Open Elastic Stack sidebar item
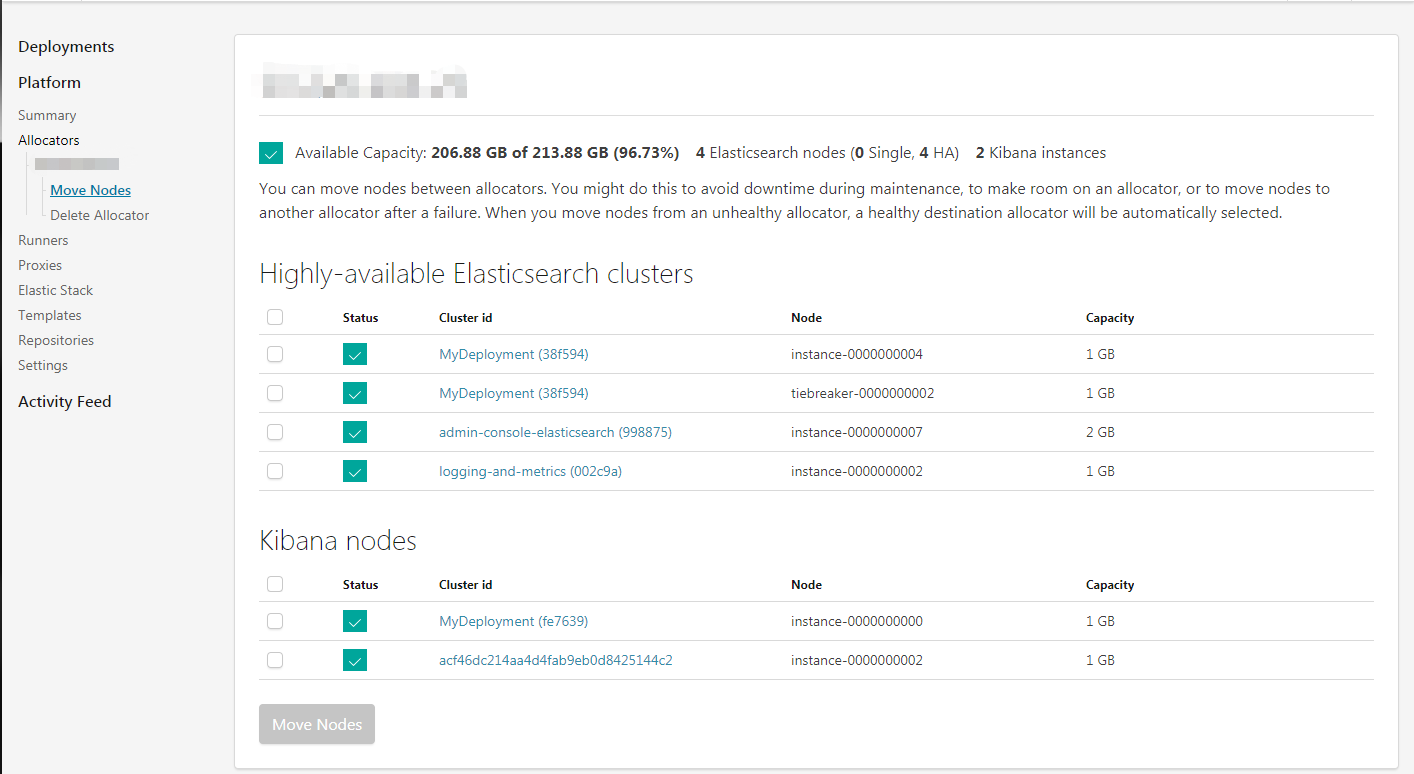 pos(55,290)
